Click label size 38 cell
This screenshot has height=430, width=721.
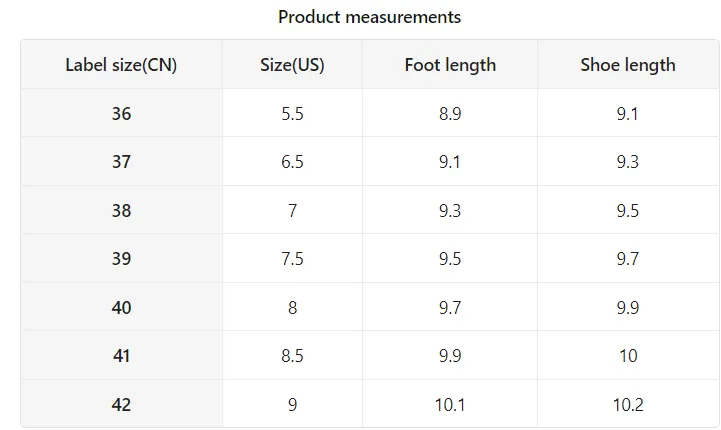121,210
